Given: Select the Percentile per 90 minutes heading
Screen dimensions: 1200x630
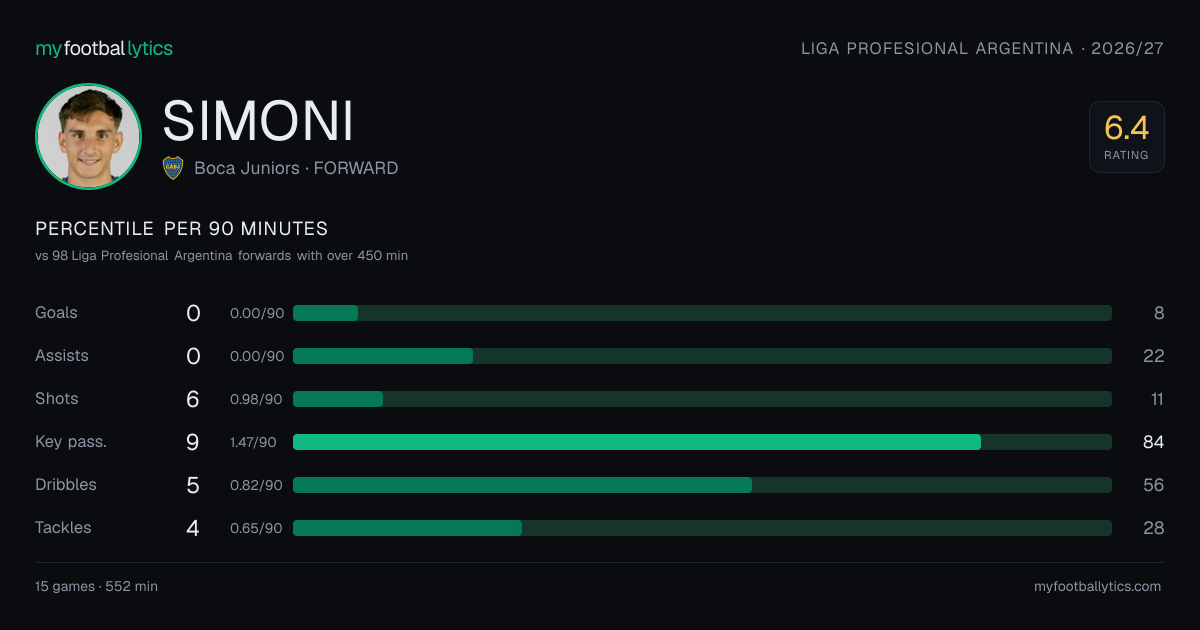Looking at the screenshot, I should [x=182, y=229].
